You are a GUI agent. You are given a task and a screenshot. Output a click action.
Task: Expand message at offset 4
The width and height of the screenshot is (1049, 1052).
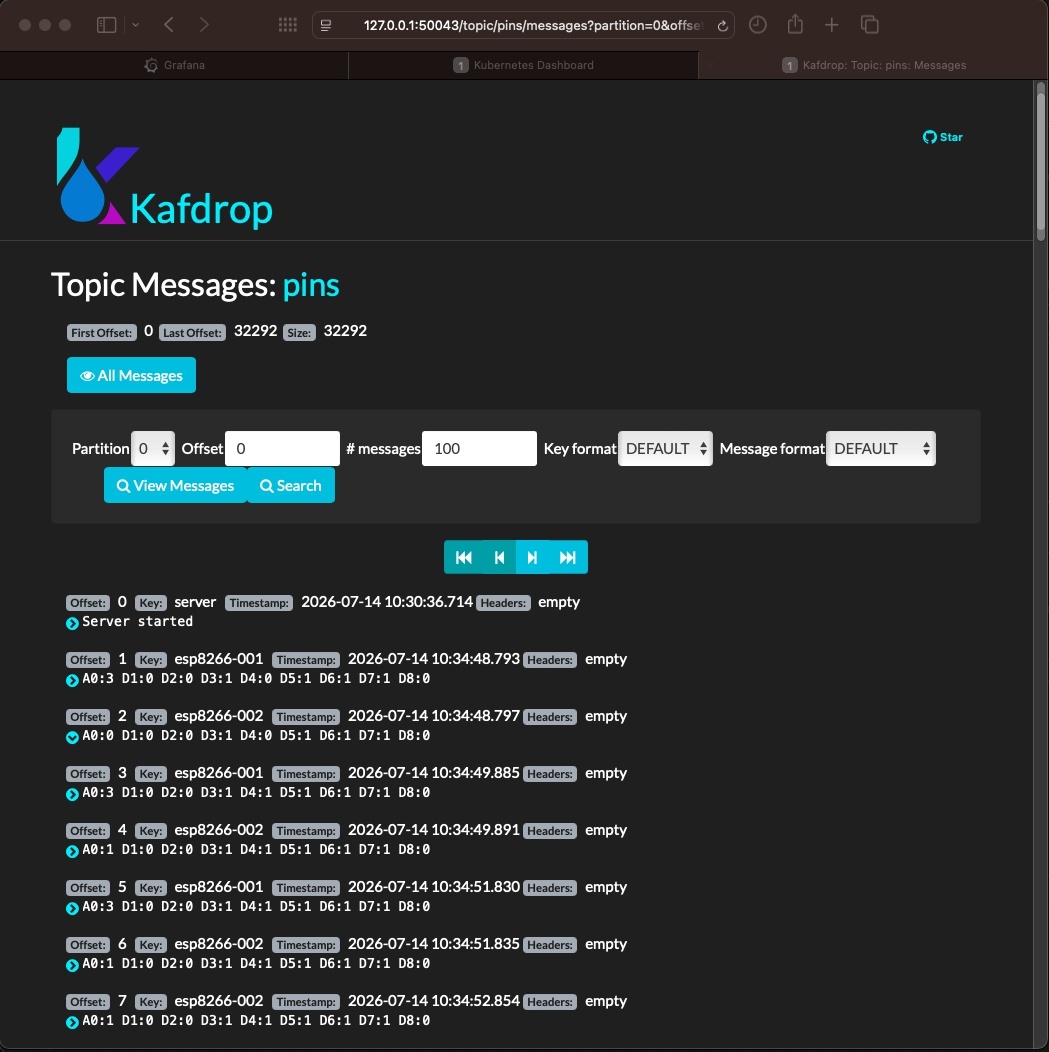tap(72, 851)
